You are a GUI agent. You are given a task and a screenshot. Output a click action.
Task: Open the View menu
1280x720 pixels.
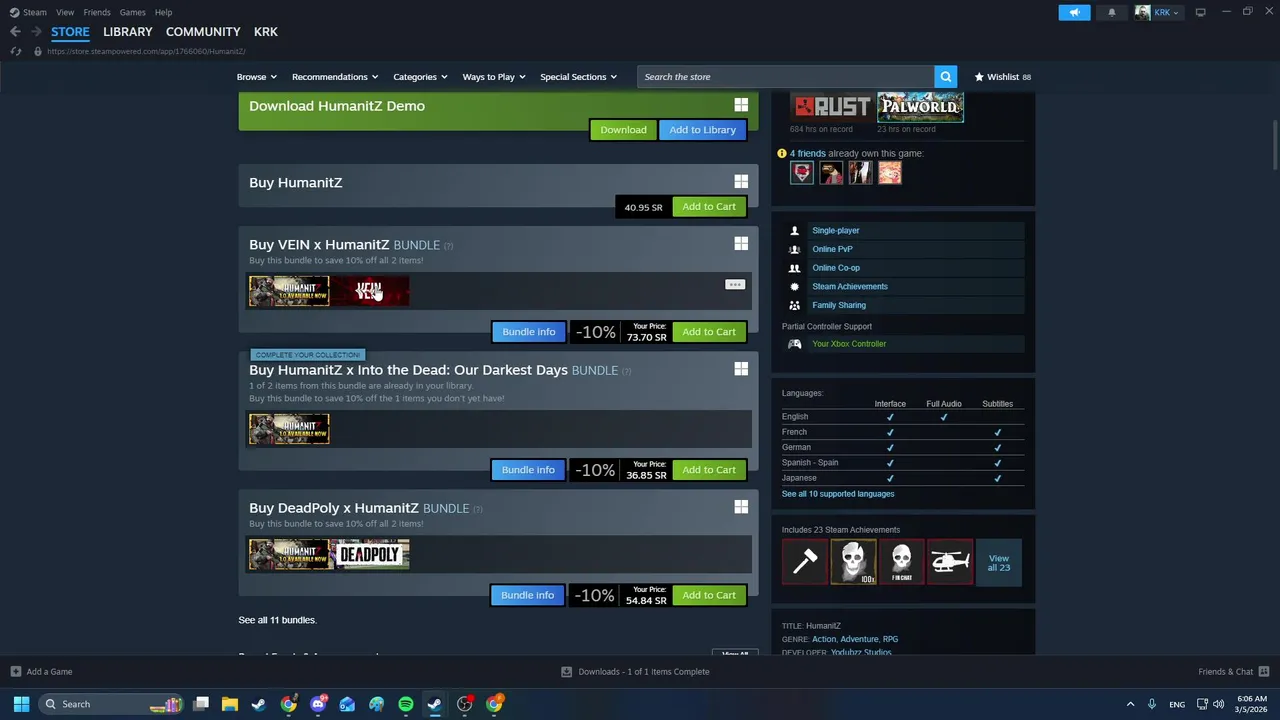65,12
